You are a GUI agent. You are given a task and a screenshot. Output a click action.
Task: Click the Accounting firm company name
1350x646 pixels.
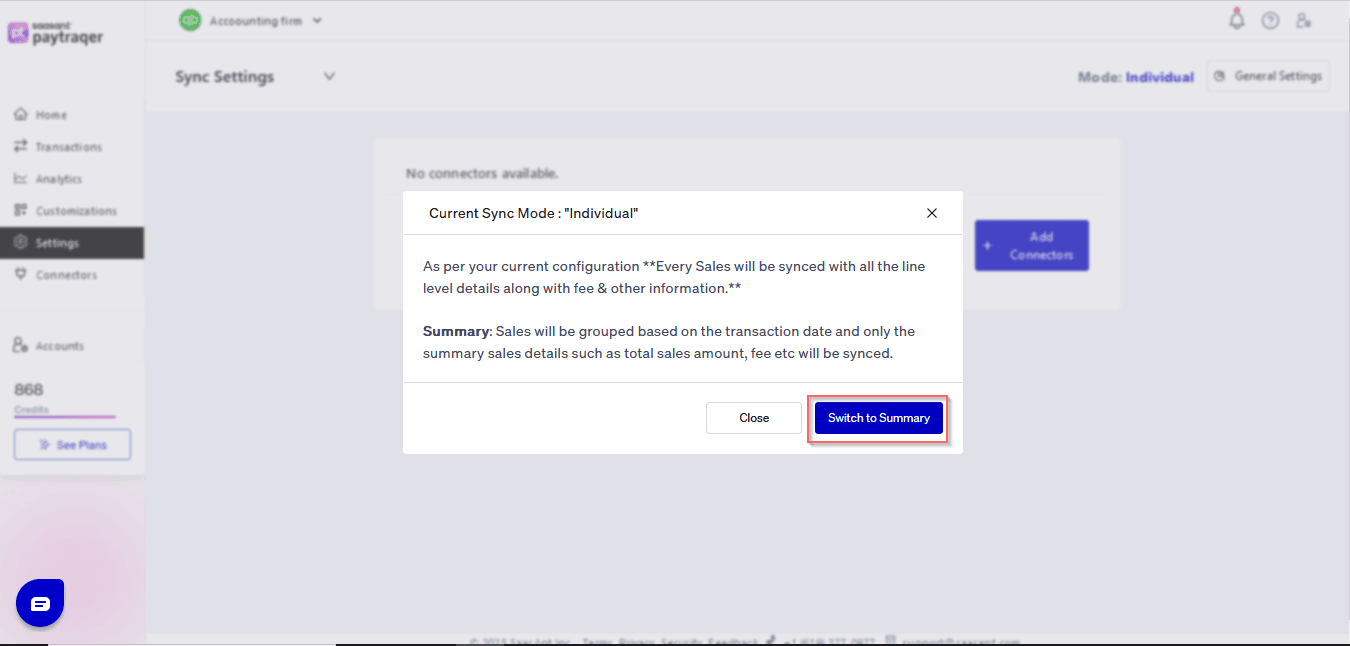coord(255,20)
